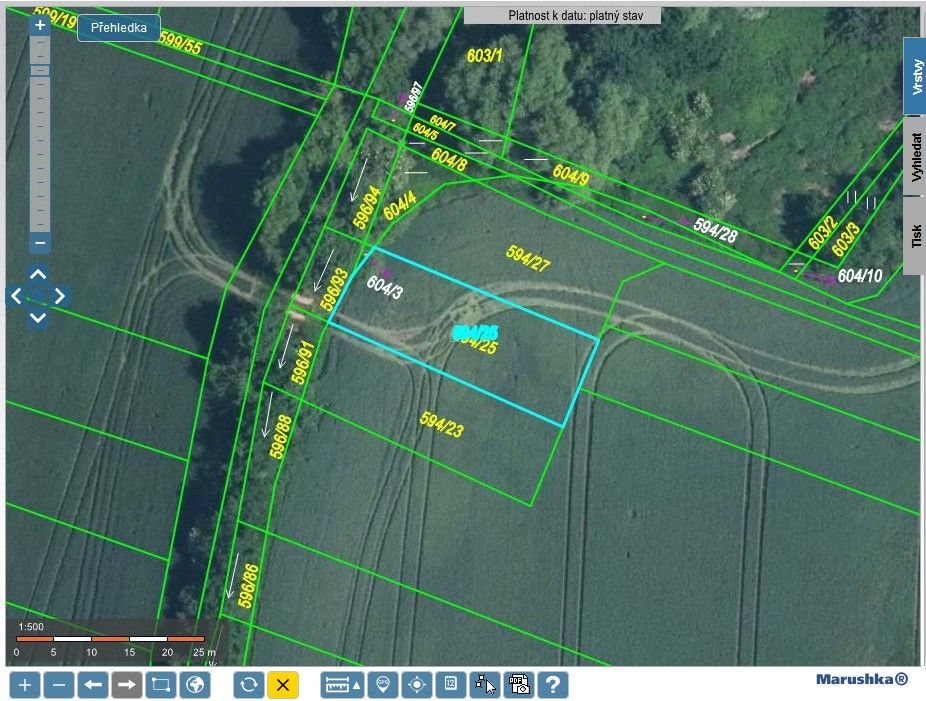Open the Tisk side tab

pos(915,235)
